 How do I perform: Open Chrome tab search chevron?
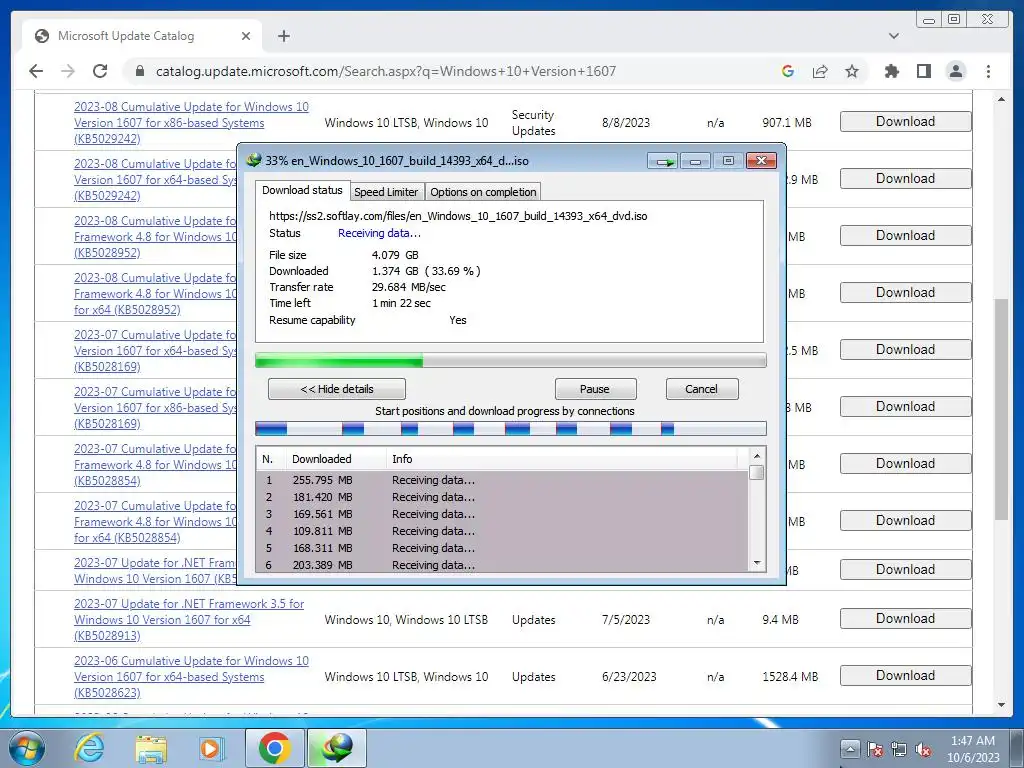point(893,36)
